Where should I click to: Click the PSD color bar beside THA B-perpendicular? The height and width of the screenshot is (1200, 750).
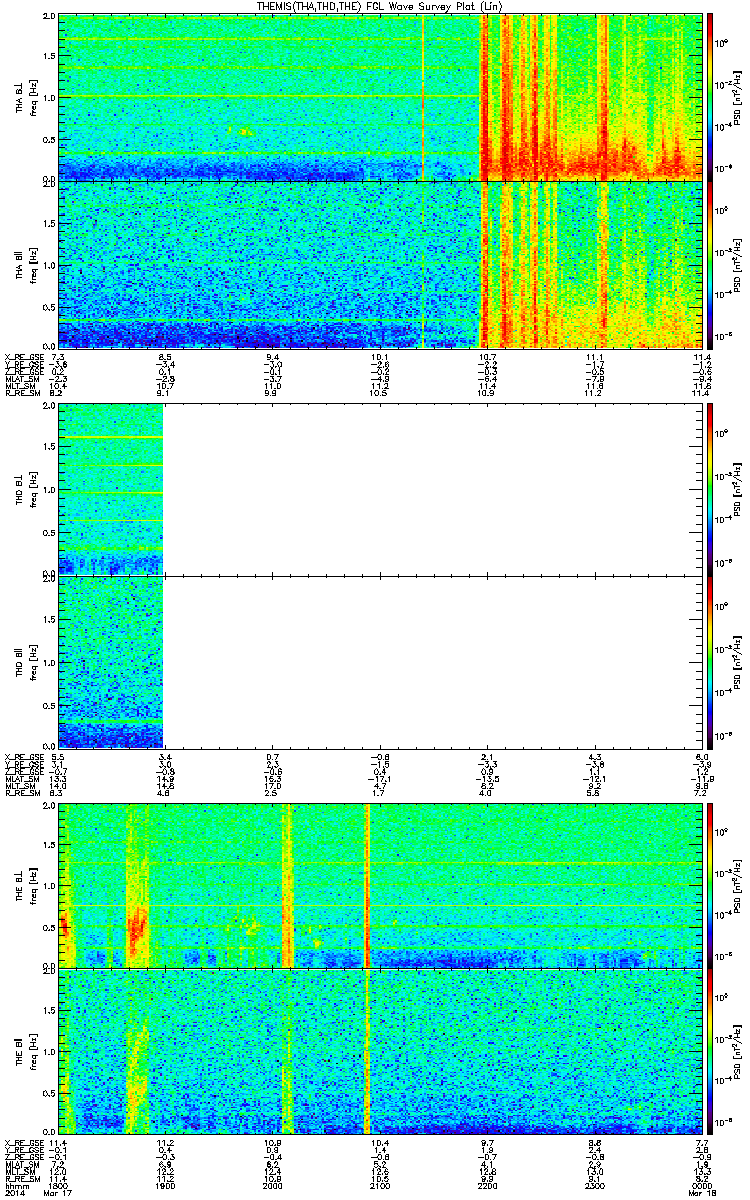[710, 97]
